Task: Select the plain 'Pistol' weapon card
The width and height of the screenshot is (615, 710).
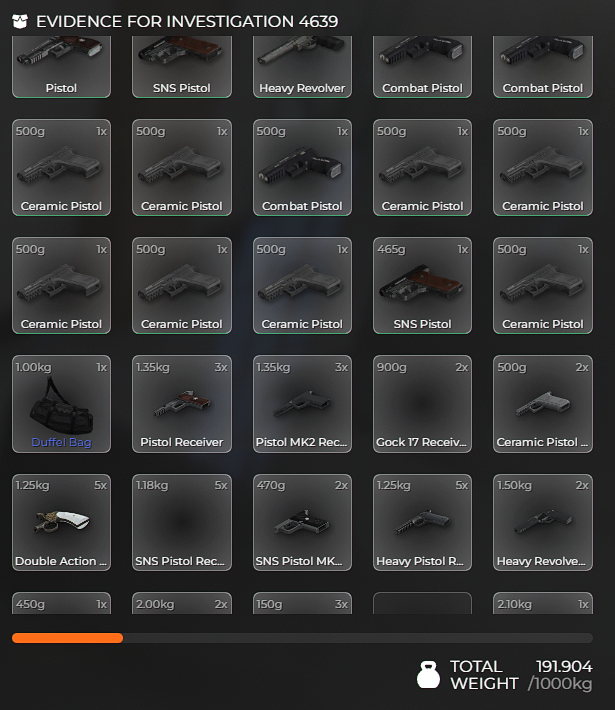Action: pos(61,67)
